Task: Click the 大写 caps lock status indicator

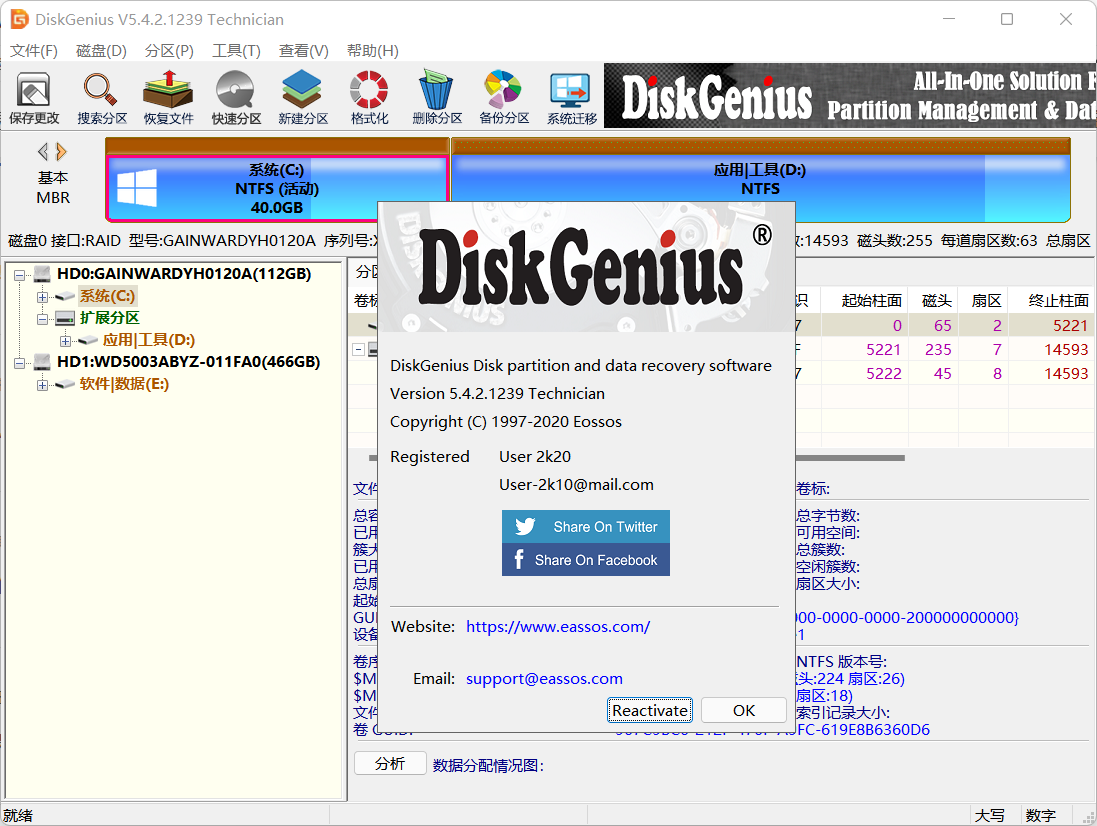Action: (x=989, y=816)
